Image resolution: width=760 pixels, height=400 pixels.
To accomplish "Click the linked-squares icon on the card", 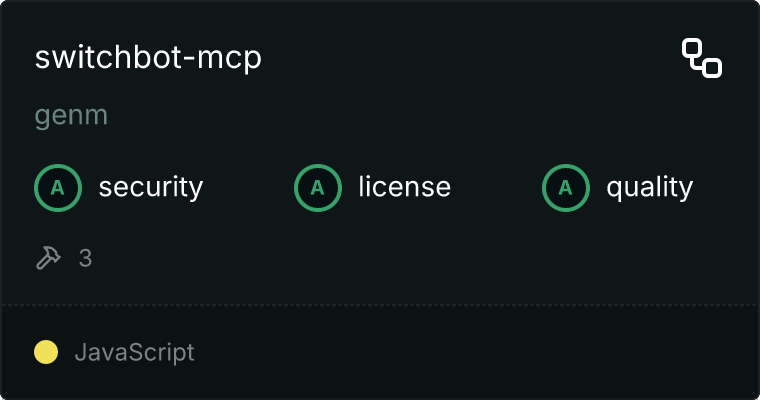I will (702, 58).
